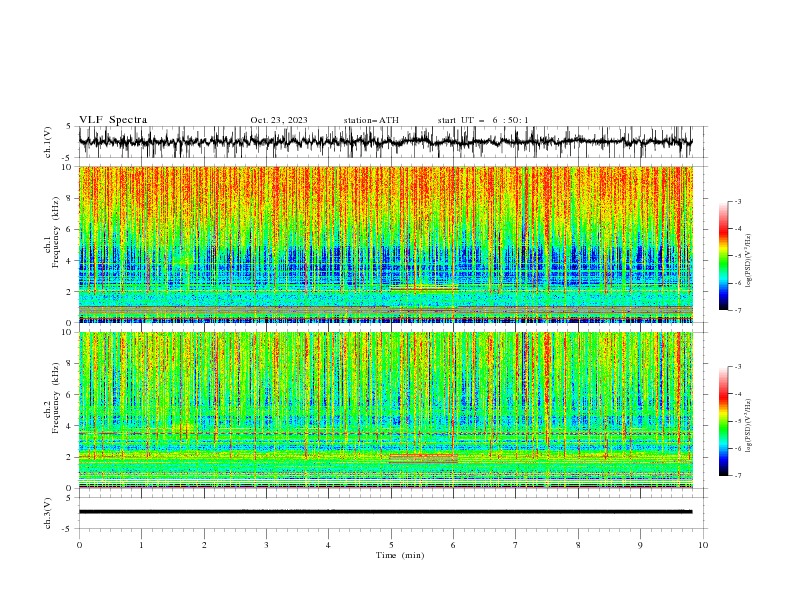Click the time axis tick label "2"

click(x=204, y=545)
